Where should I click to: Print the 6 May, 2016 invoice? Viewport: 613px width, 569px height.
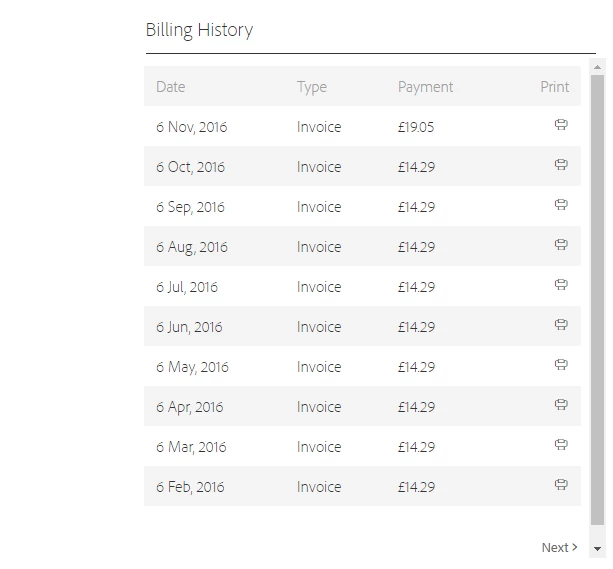click(561, 365)
